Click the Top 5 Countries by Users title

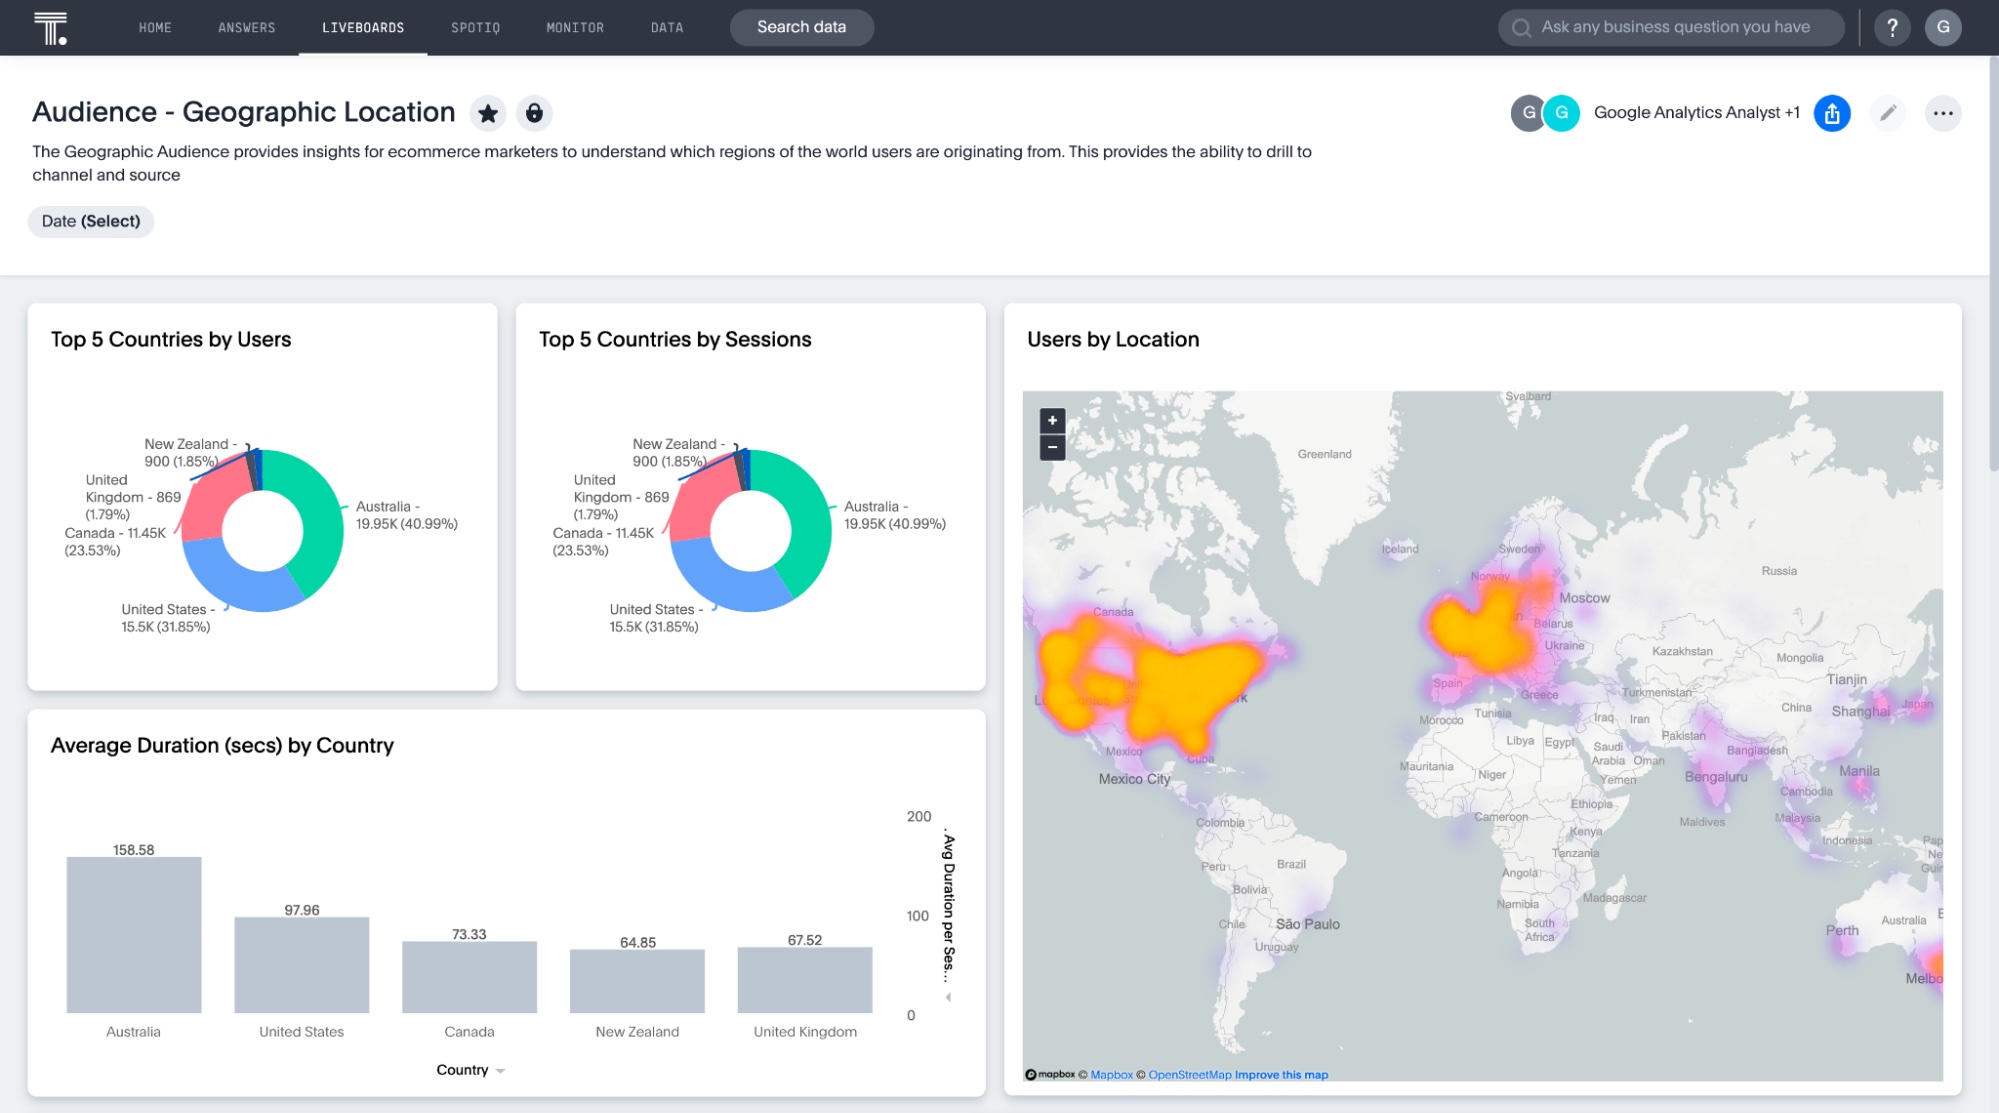click(x=171, y=340)
